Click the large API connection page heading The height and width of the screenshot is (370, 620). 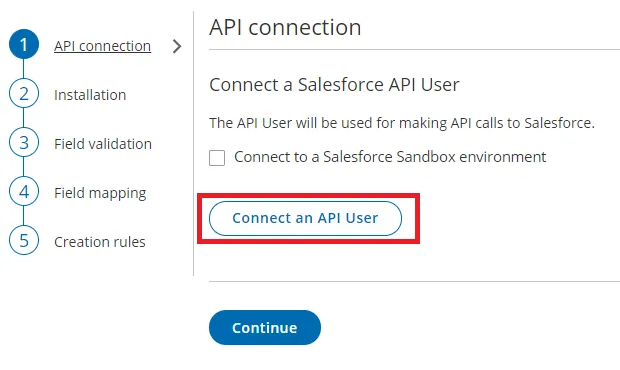click(285, 27)
